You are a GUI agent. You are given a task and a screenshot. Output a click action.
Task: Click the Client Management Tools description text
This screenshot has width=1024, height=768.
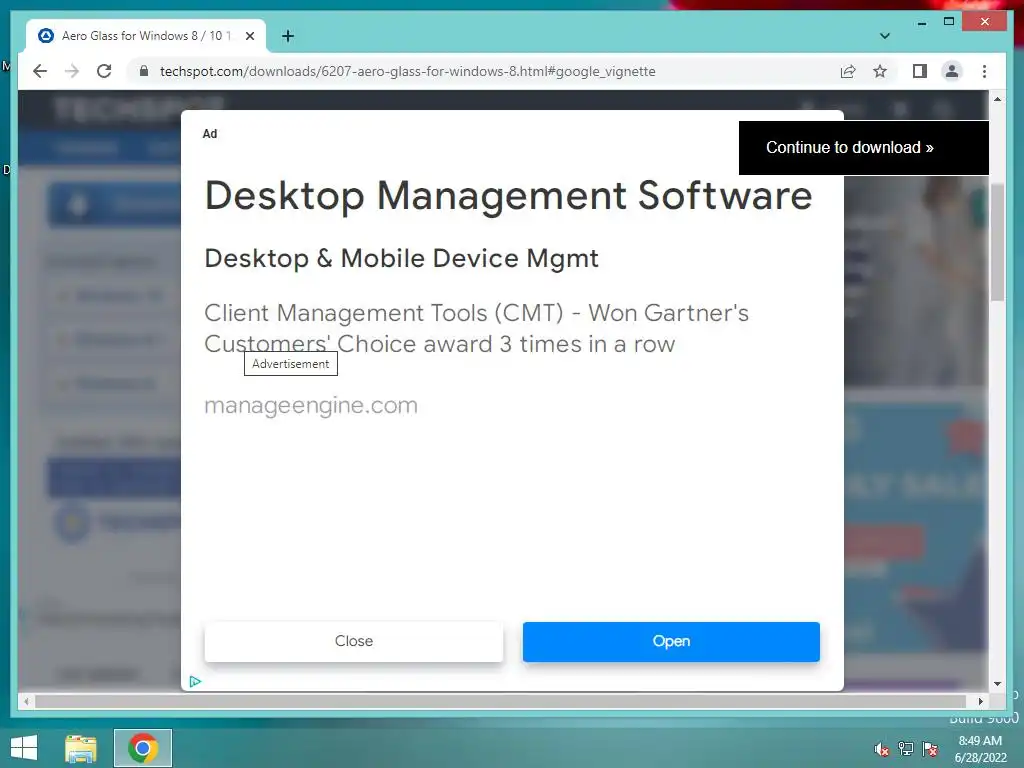pyautogui.click(x=477, y=328)
